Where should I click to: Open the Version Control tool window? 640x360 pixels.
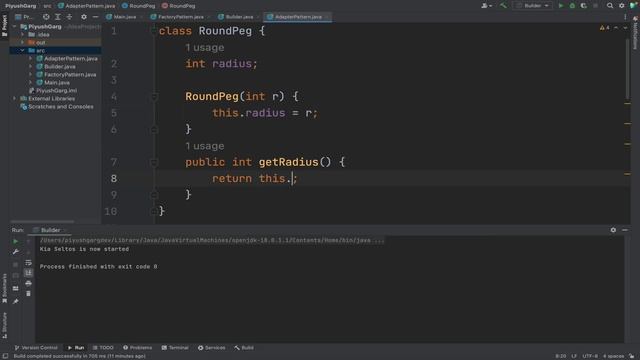(x=36, y=348)
